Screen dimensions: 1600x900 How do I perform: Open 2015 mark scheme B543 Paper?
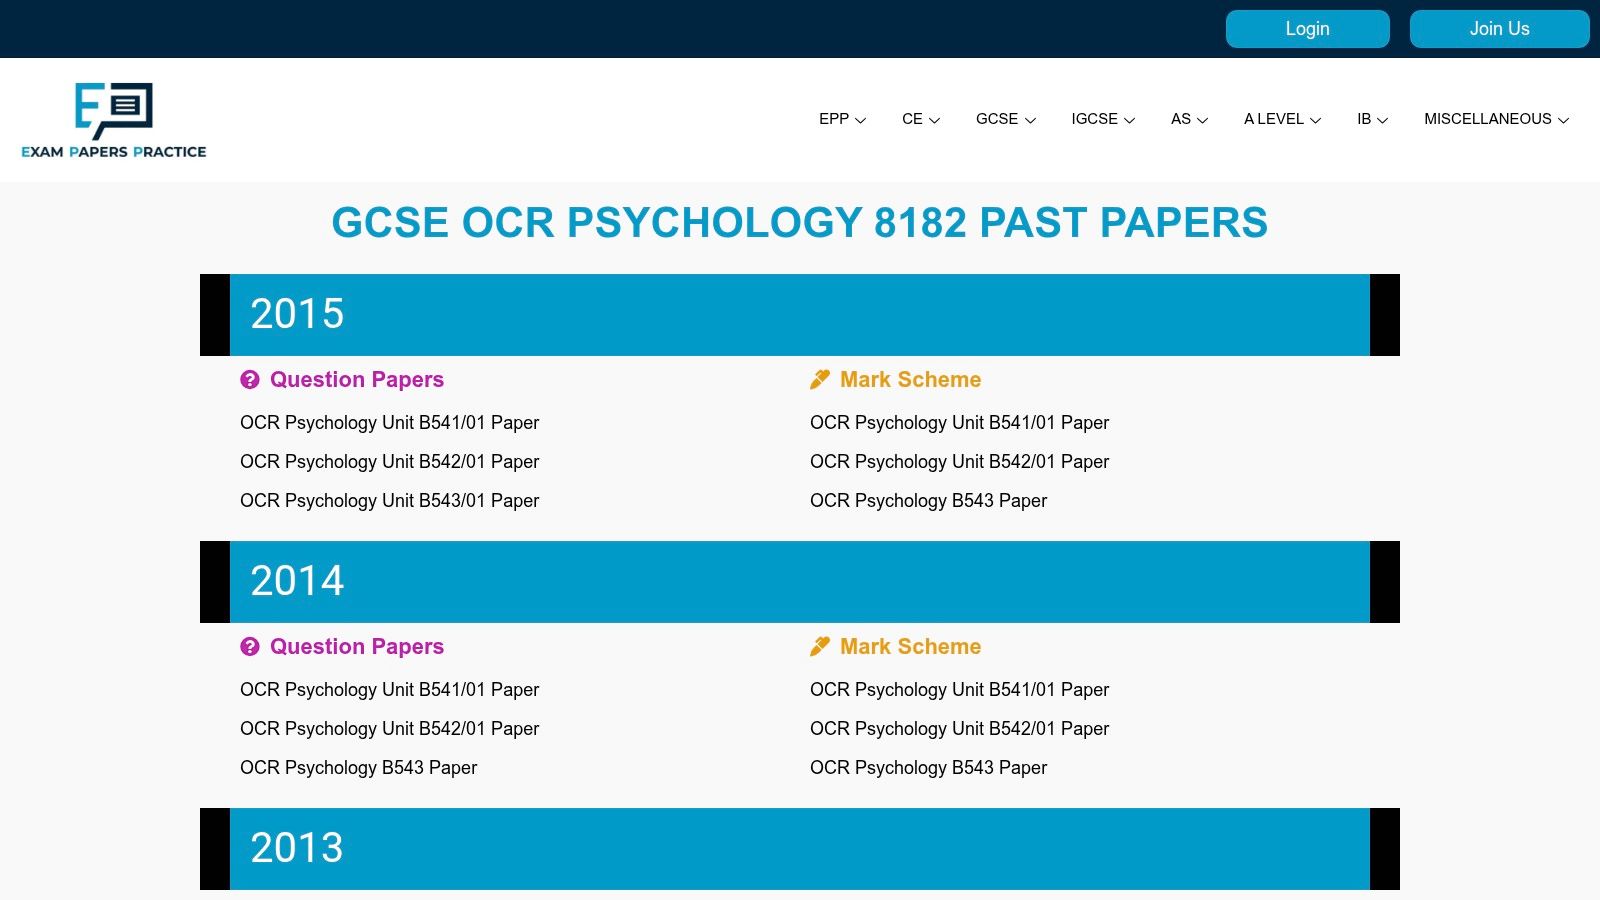(x=928, y=501)
